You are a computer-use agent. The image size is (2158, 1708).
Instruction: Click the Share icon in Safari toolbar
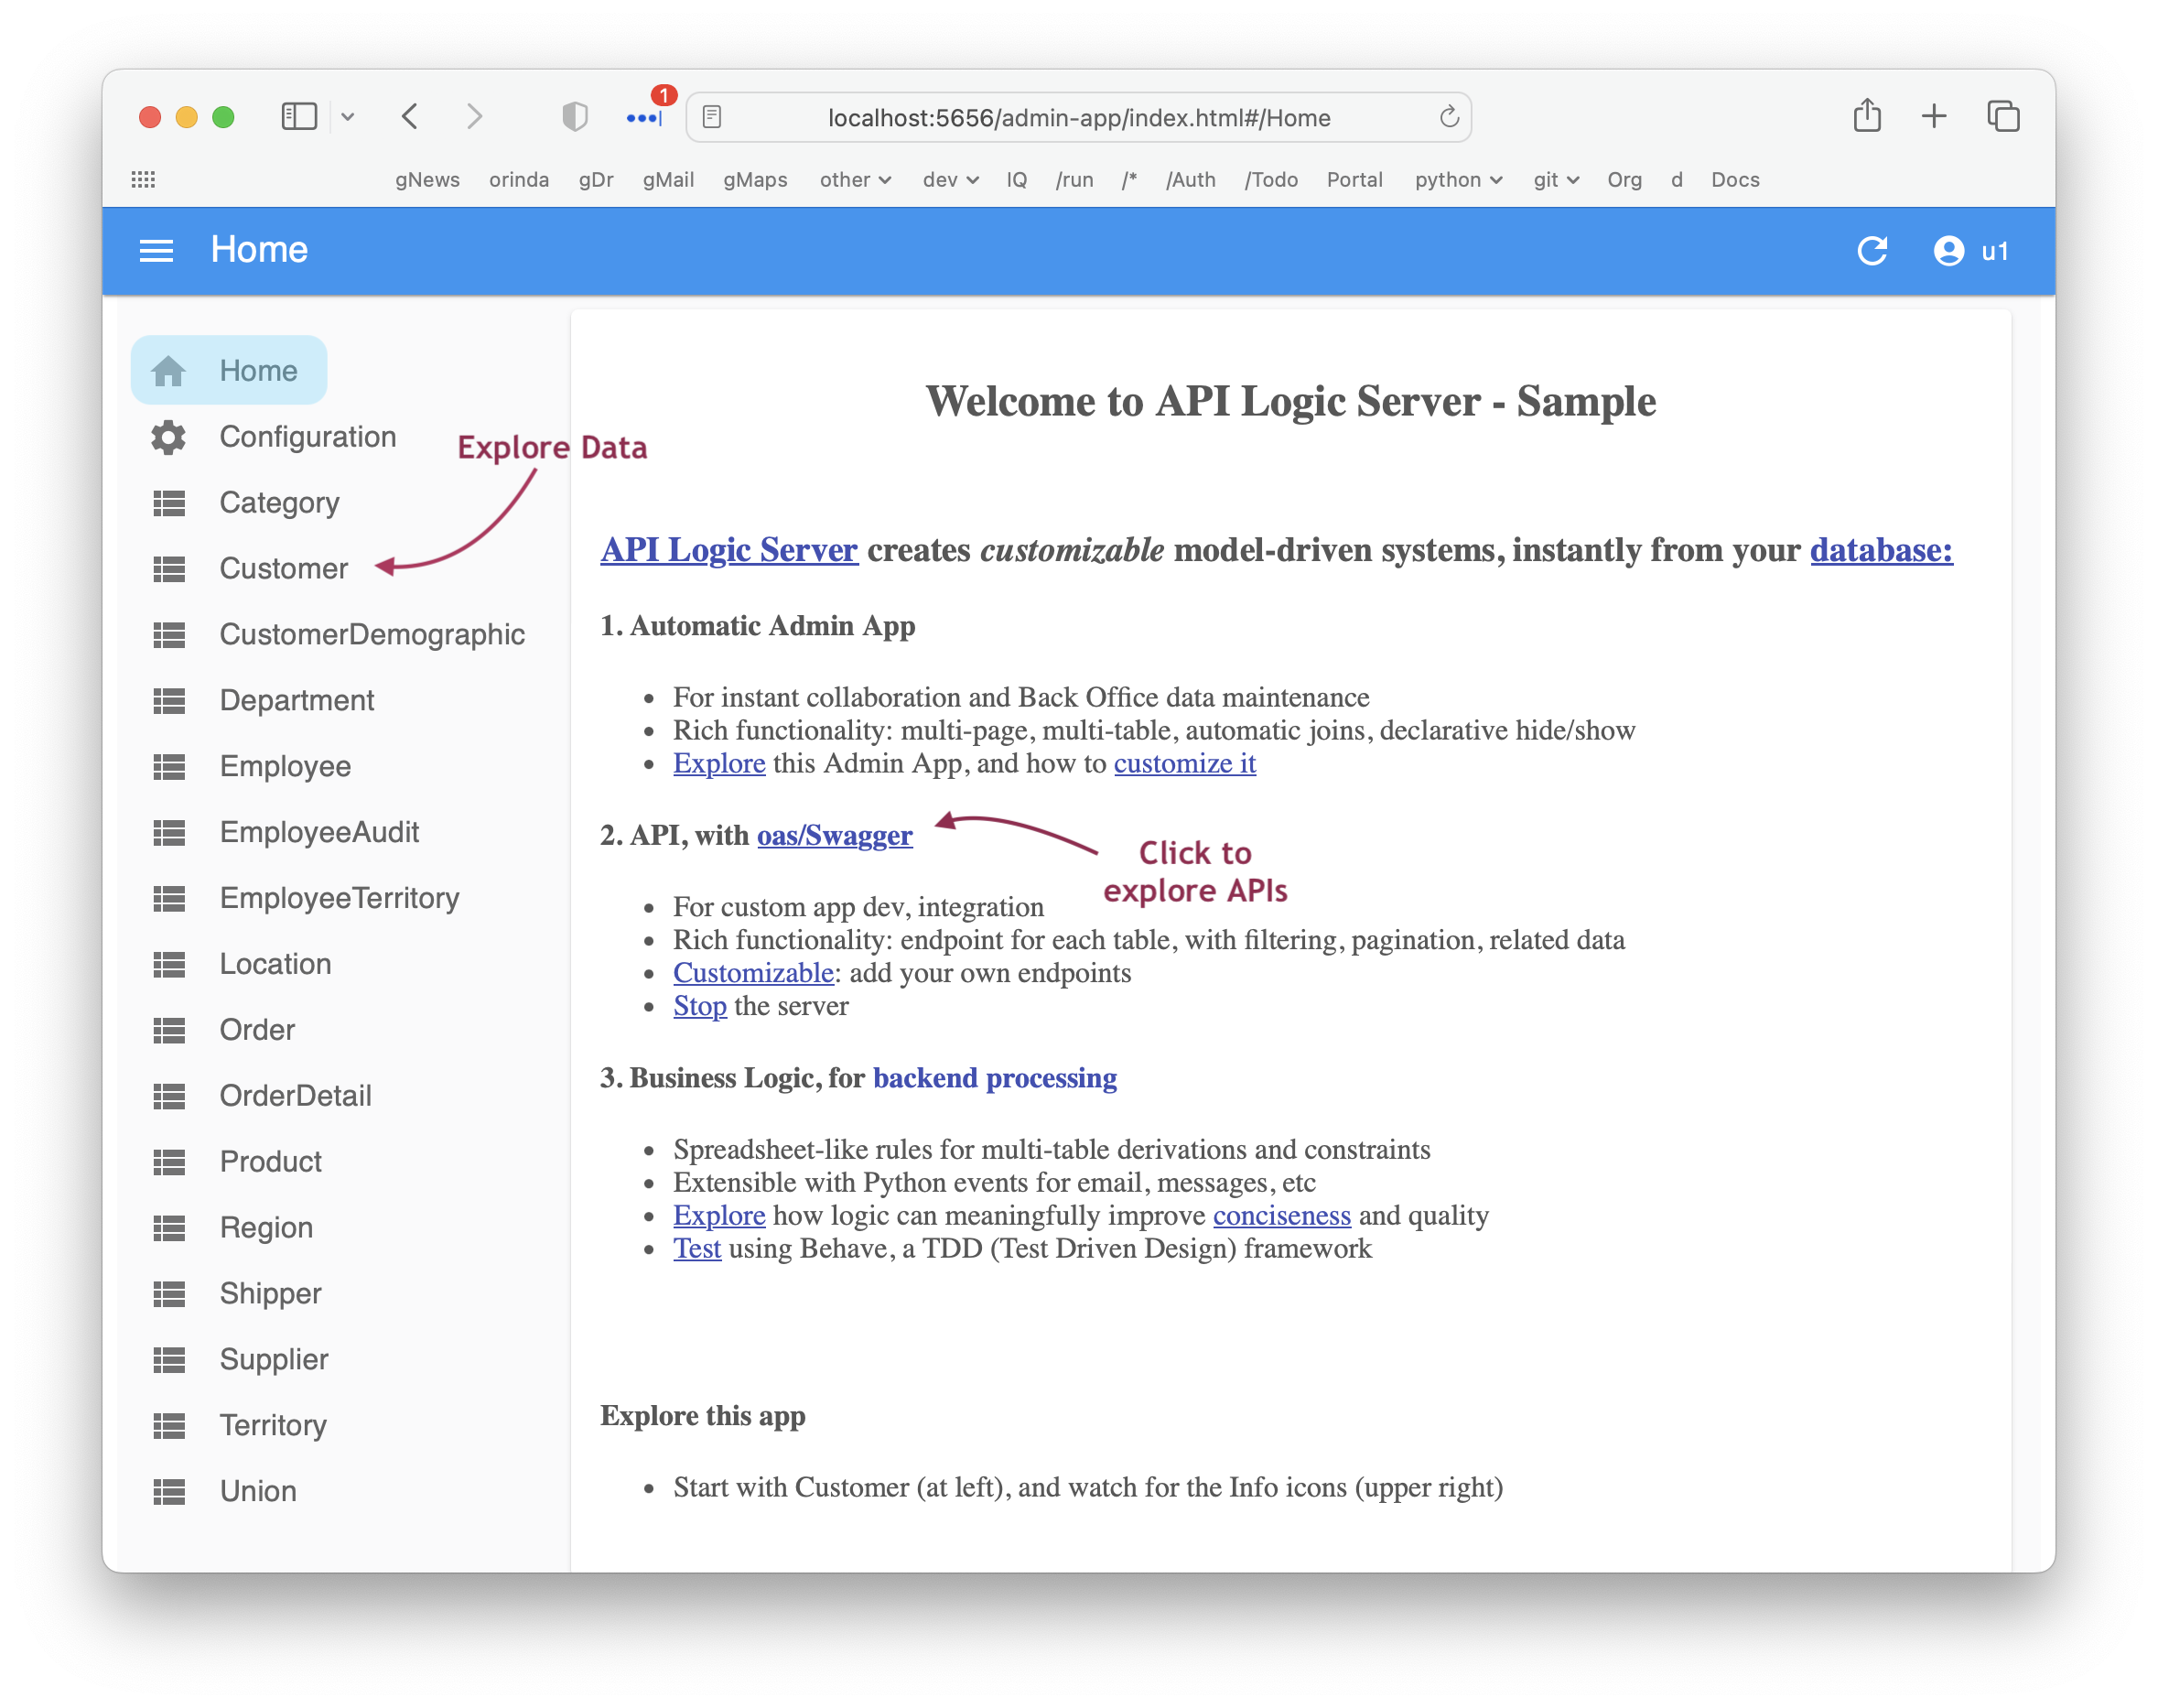pos(1866,117)
